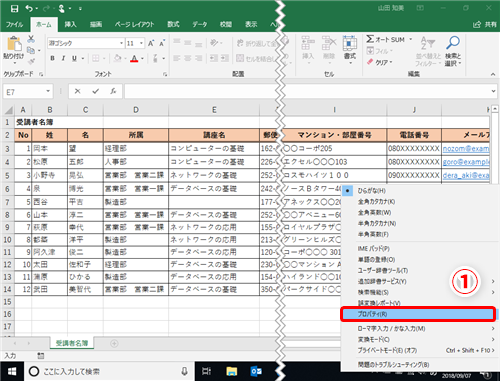
Task: Click the nozom@exam email link
Action: [x=466, y=149]
